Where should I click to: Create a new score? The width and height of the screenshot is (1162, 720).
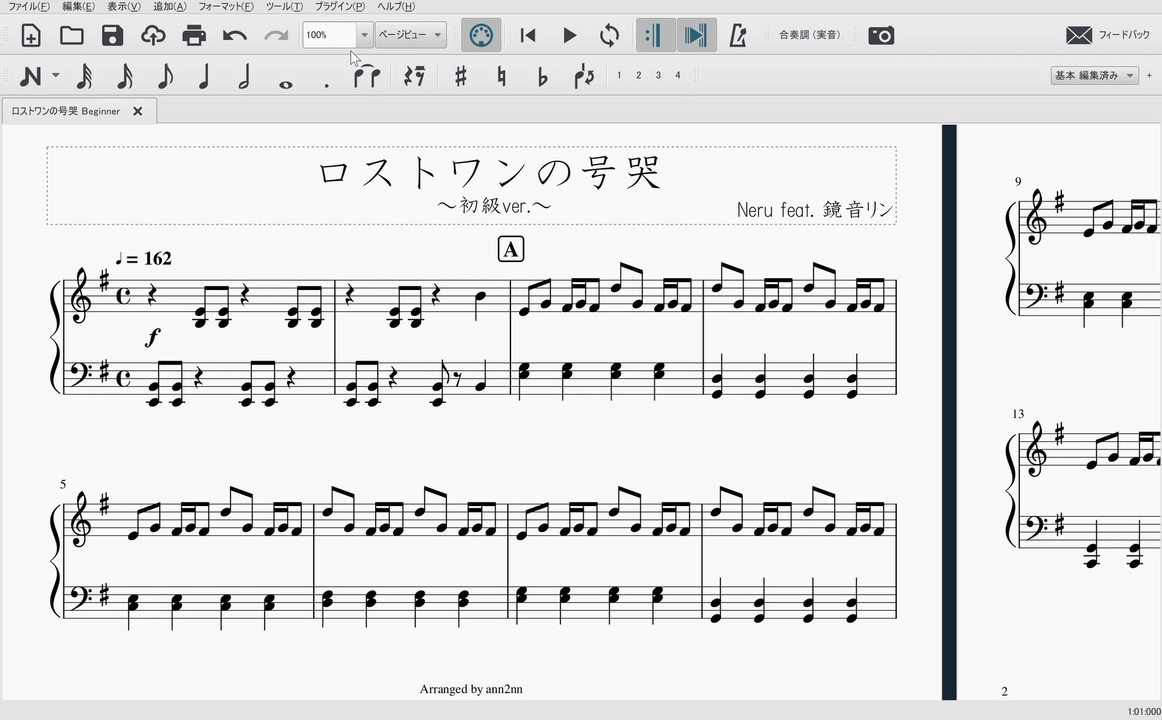30,36
